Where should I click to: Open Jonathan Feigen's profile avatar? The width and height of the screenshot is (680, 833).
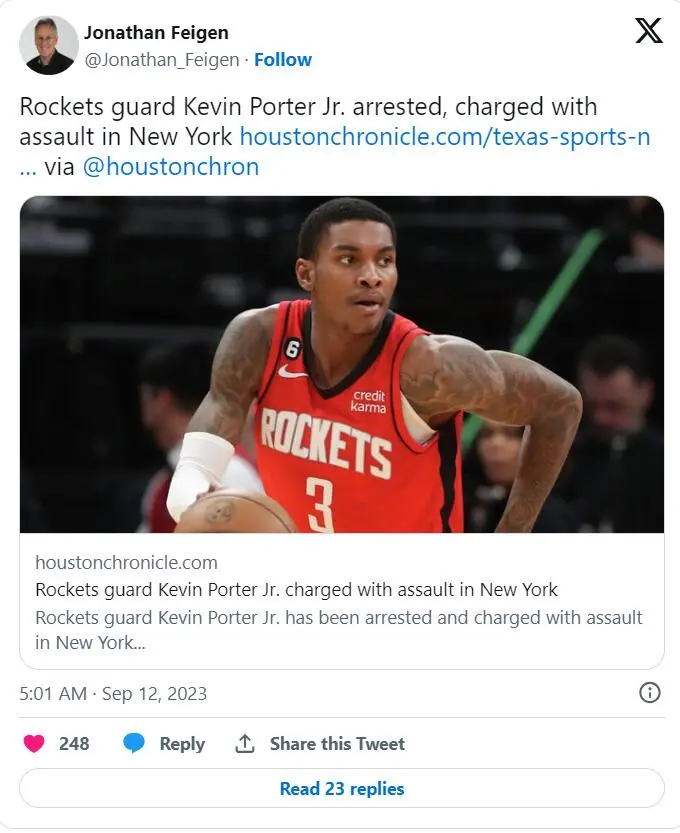49,45
